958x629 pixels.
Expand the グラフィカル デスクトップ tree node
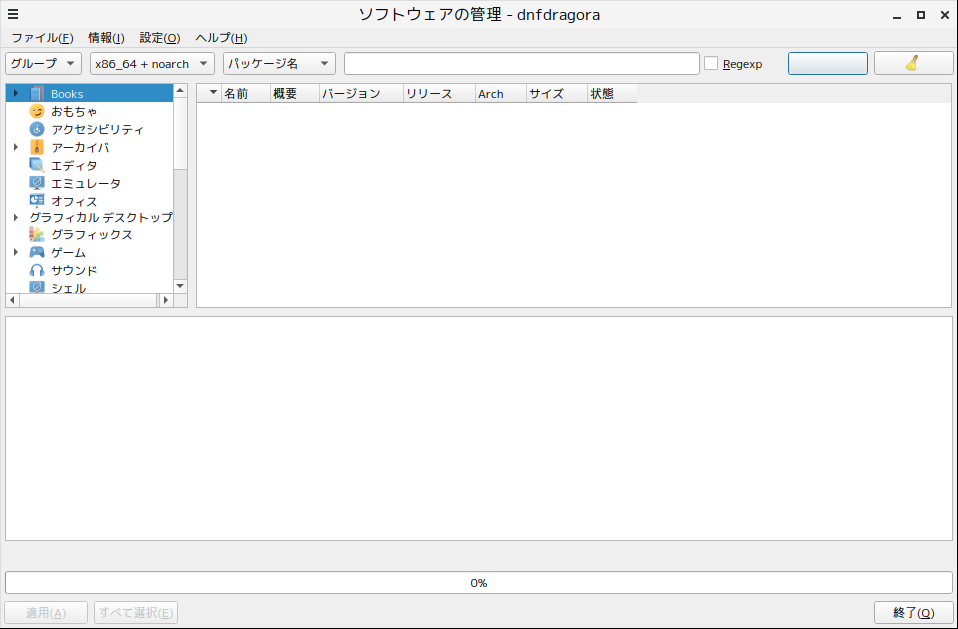16,217
